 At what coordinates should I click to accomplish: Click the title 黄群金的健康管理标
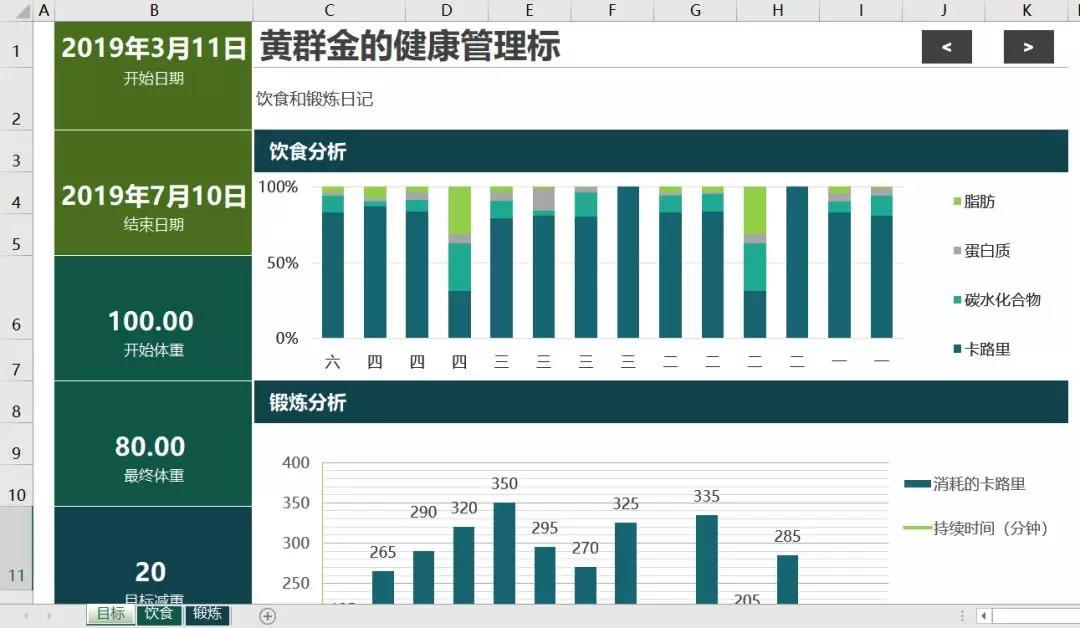pyautogui.click(x=410, y=47)
